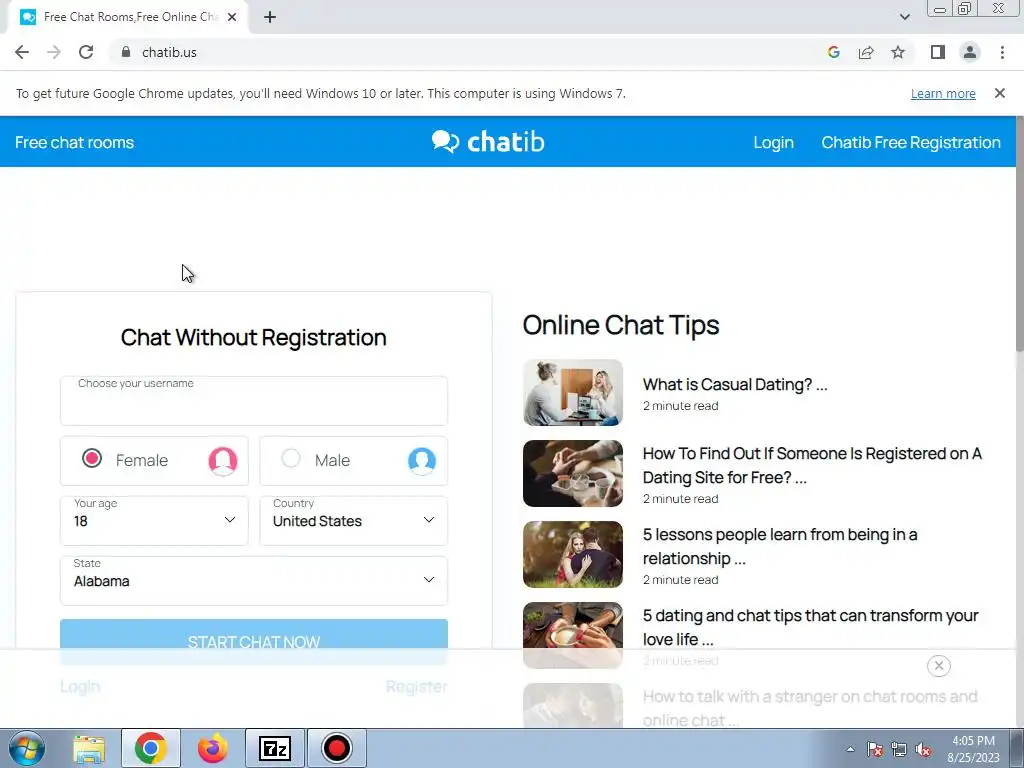Image resolution: width=1024 pixels, height=768 pixels.
Task: Click the Login link below the form
Action: tap(80, 686)
